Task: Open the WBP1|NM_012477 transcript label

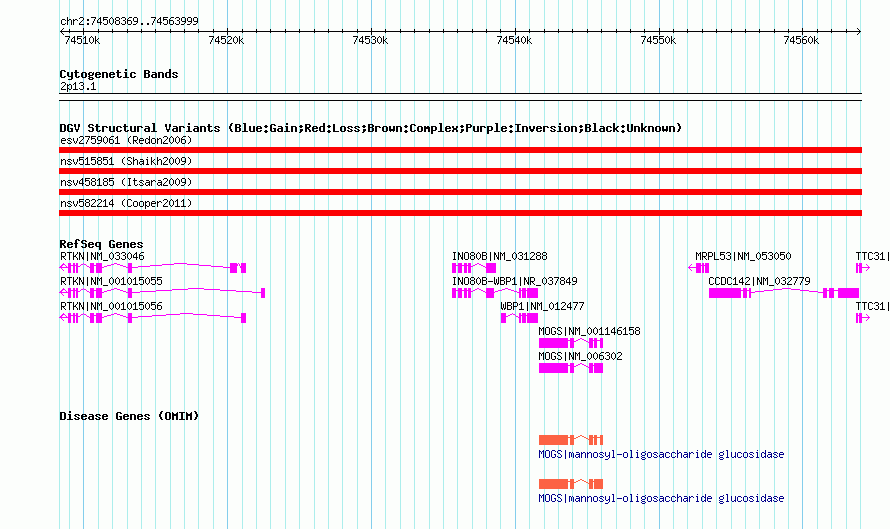Action: pos(542,306)
